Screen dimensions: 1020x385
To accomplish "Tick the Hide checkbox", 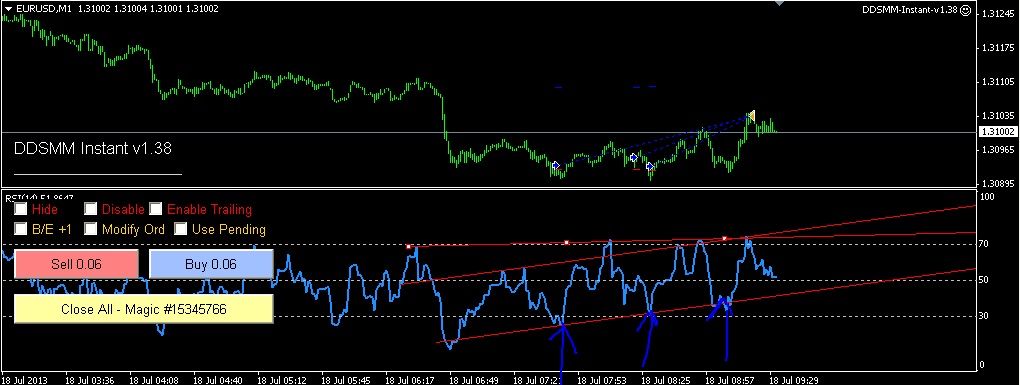I will 21,209.
